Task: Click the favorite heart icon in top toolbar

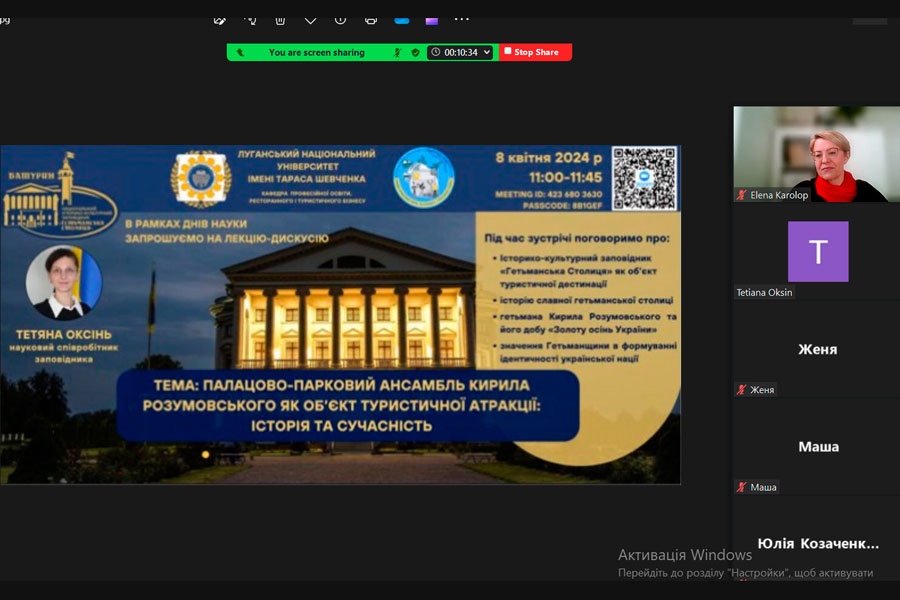Action: pyautogui.click(x=311, y=20)
